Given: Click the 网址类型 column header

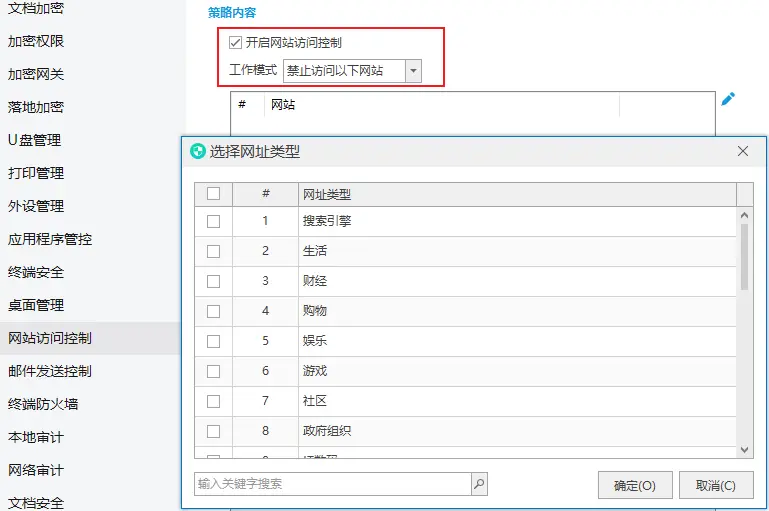Looking at the screenshot, I should (517, 194).
